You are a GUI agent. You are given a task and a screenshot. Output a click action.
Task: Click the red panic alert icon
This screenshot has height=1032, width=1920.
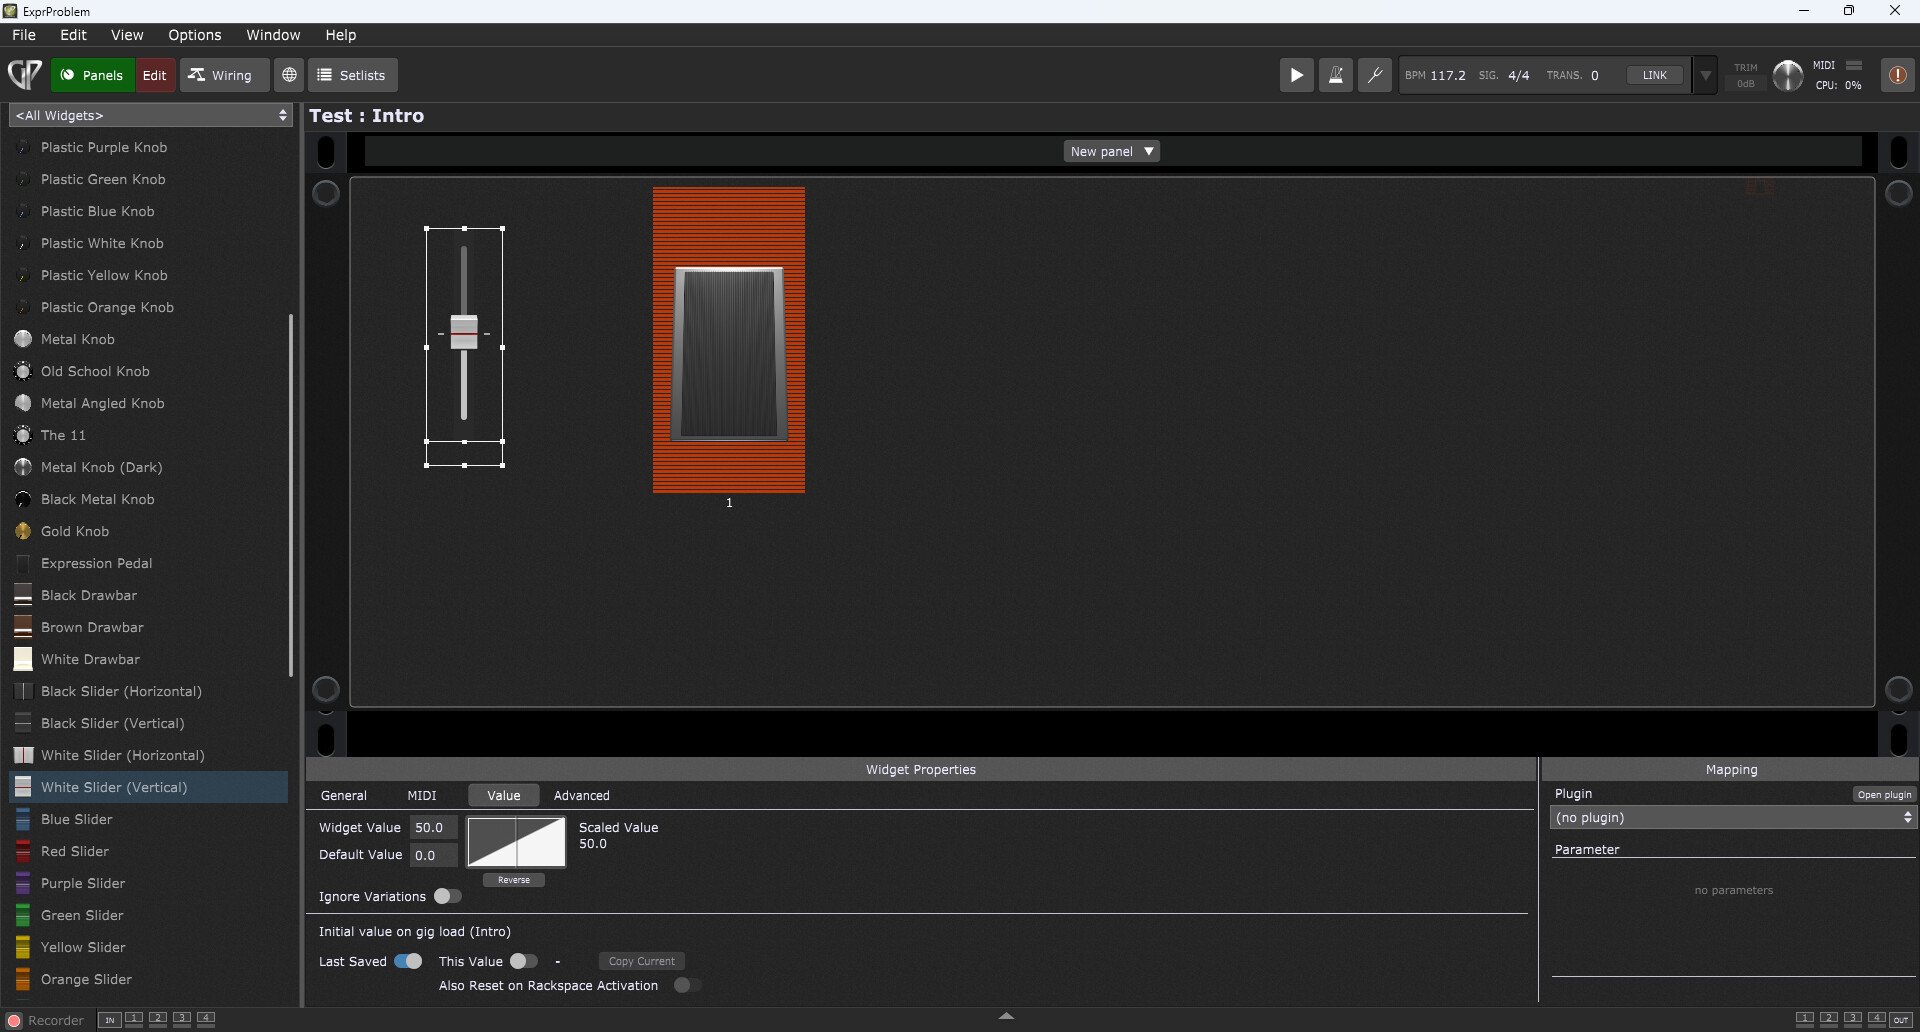(x=1897, y=75)
